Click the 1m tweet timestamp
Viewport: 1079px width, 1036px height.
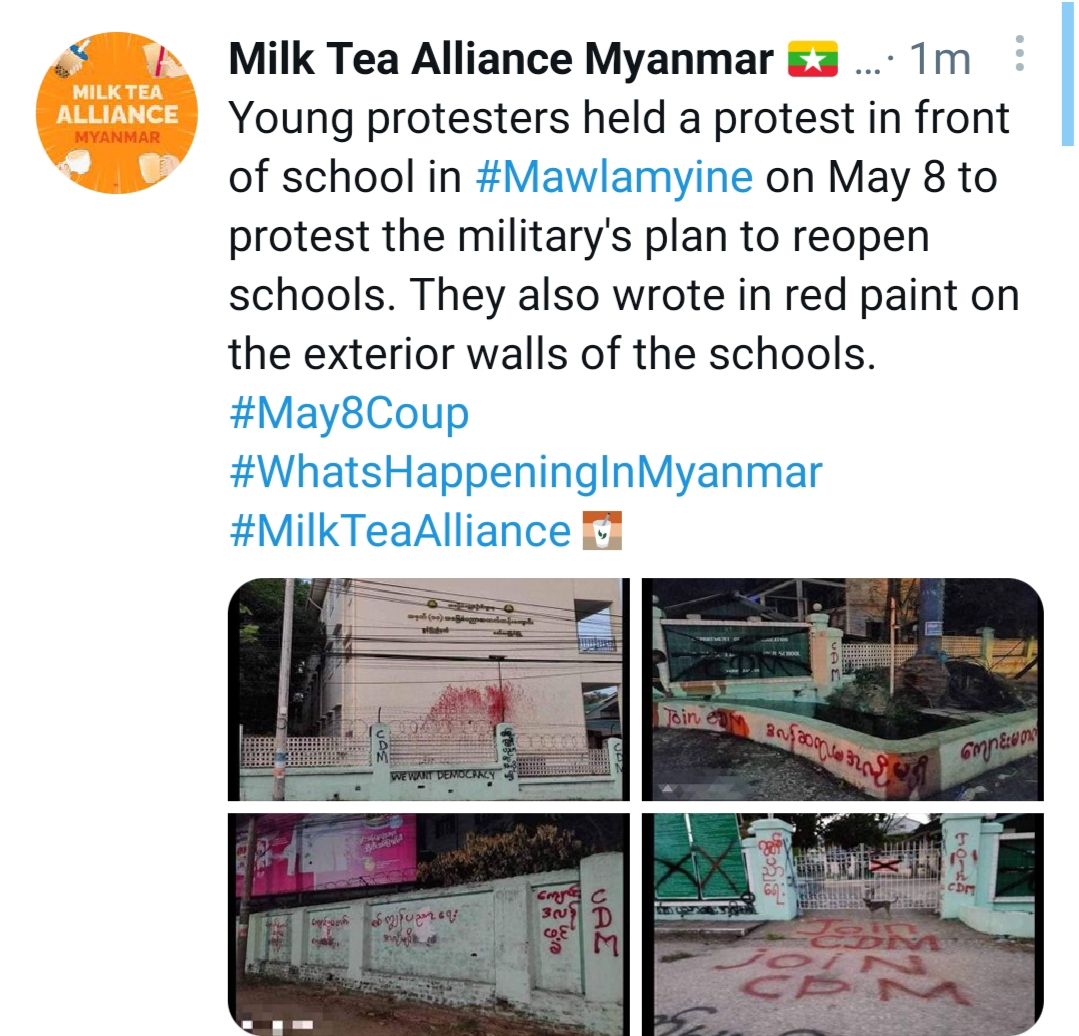coord(940,59)
